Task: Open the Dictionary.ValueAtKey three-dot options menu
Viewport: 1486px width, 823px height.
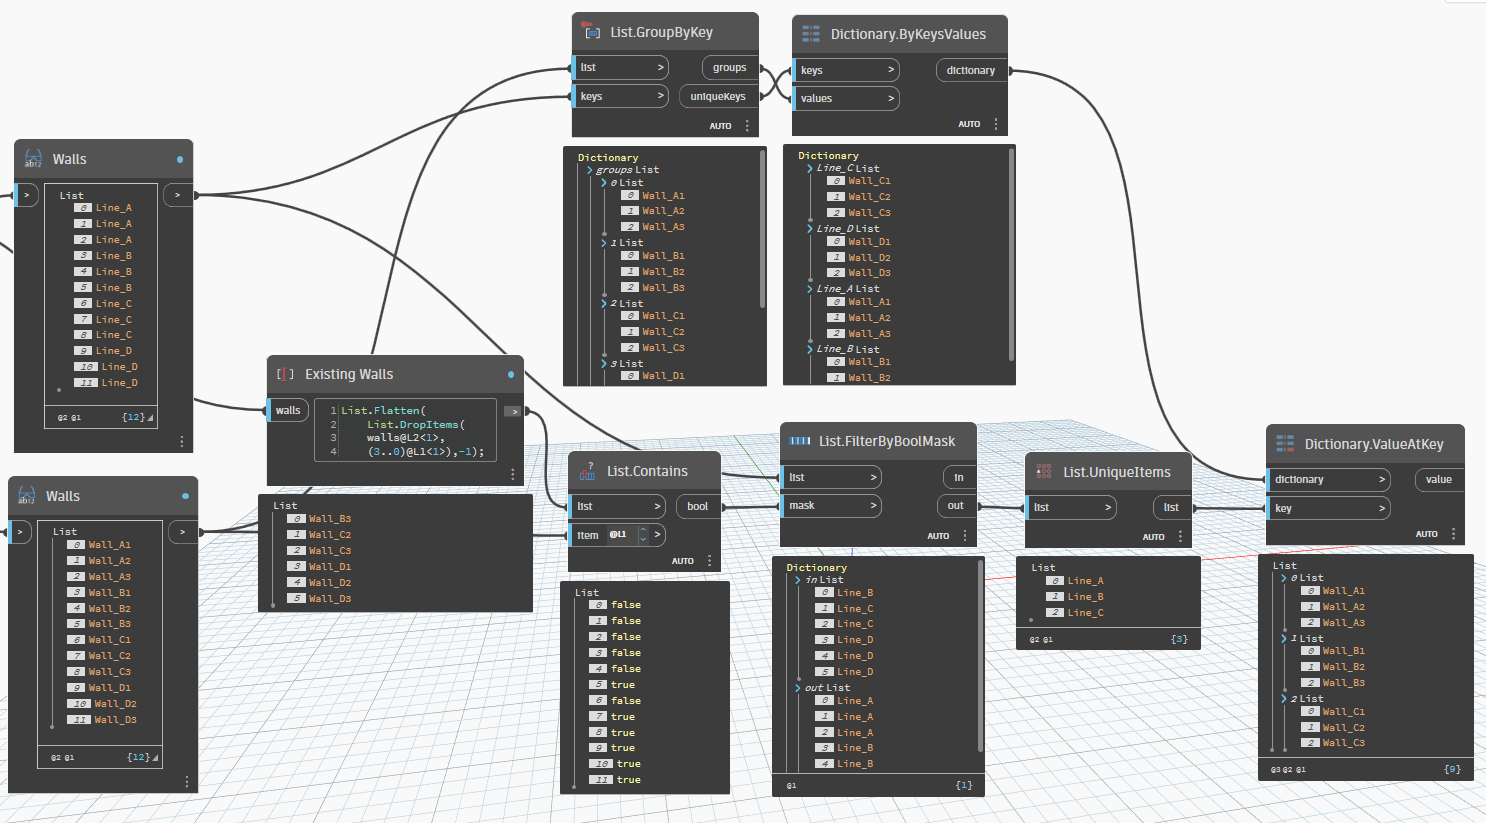Action: [1453, 533]
